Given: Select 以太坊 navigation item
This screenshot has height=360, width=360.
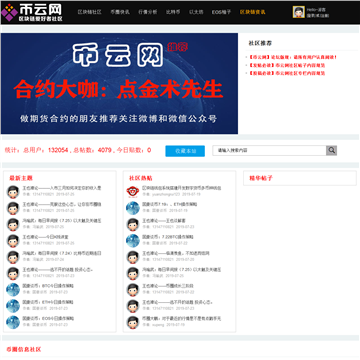Looking at the screenshot, I should [x=196, y=12].
